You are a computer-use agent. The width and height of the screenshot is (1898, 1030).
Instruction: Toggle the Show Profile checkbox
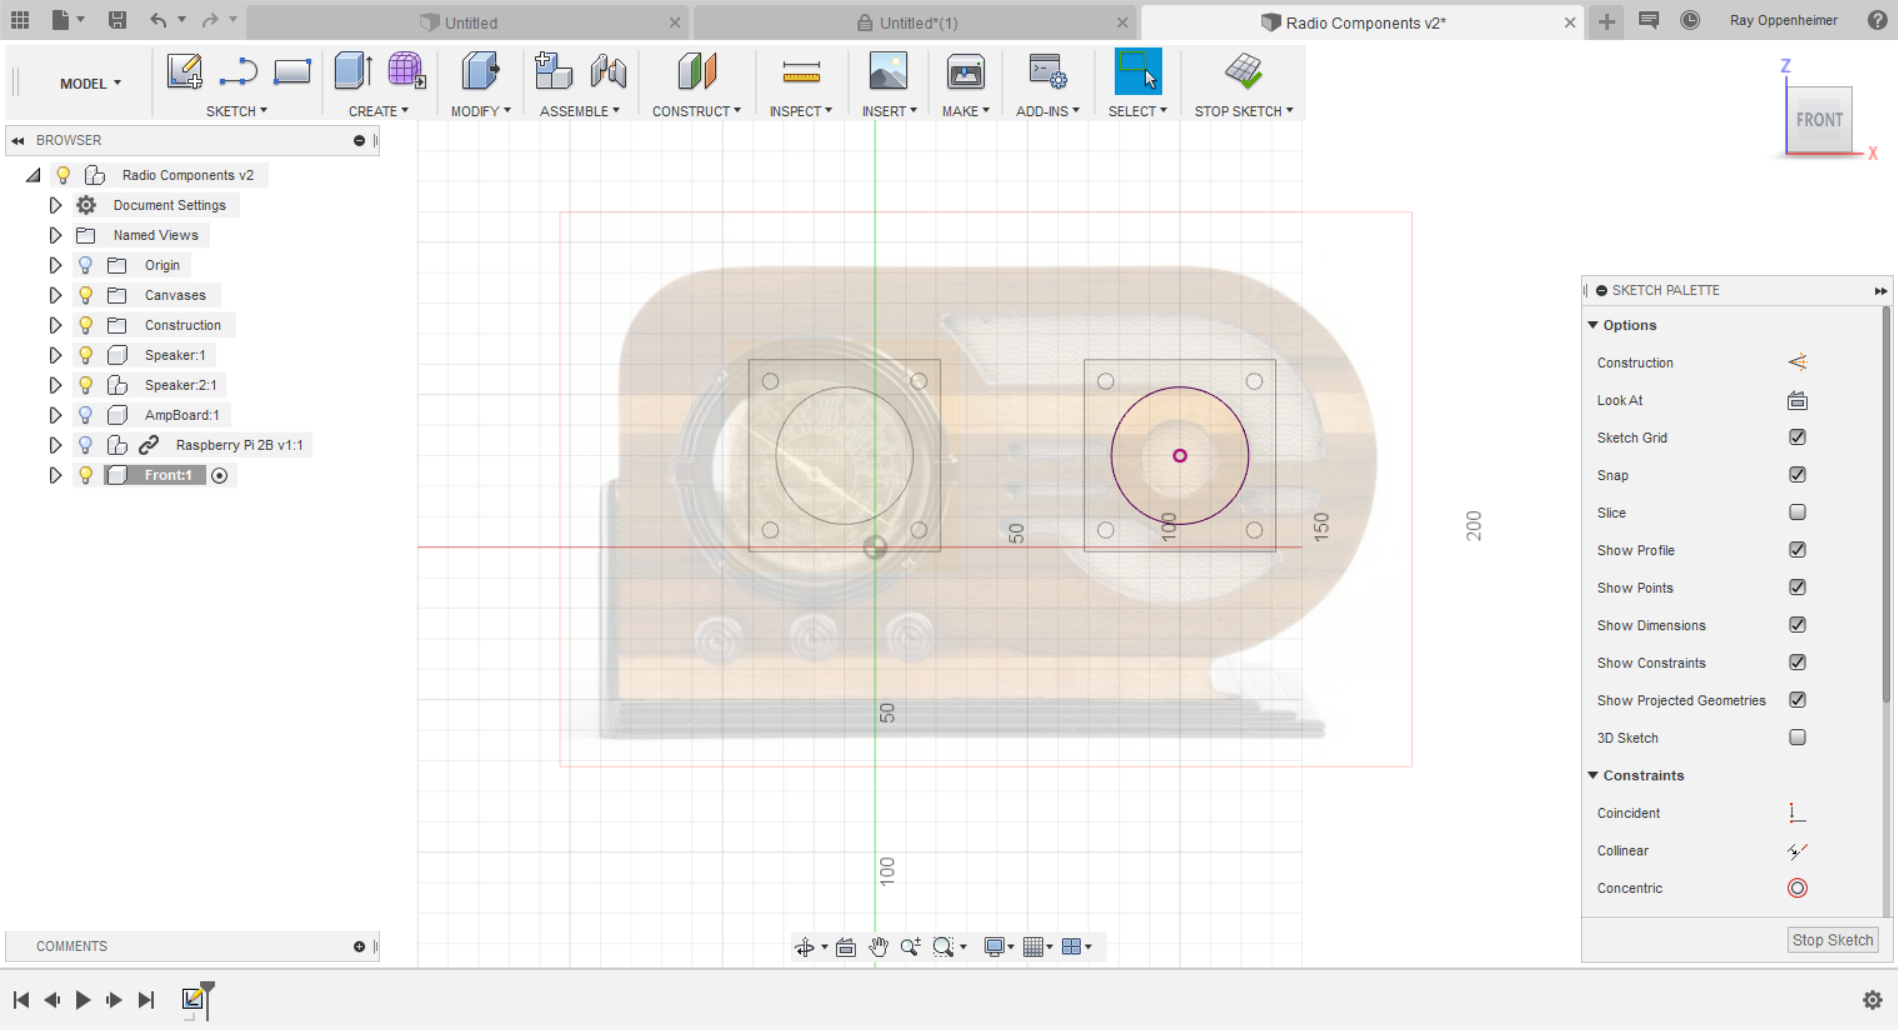pos(1797,550)
